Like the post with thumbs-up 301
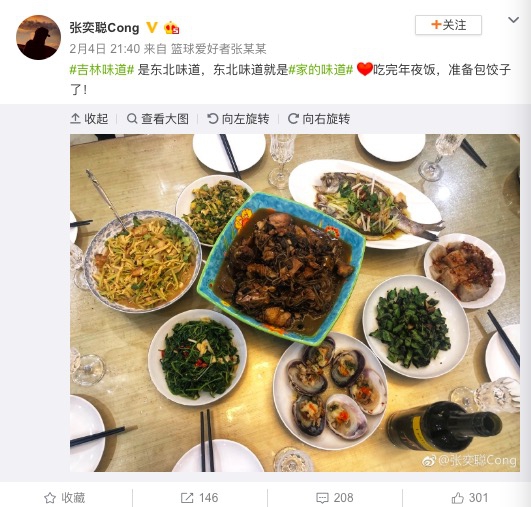Viewport: 531px width, 507px height. [x=470, y=498]
